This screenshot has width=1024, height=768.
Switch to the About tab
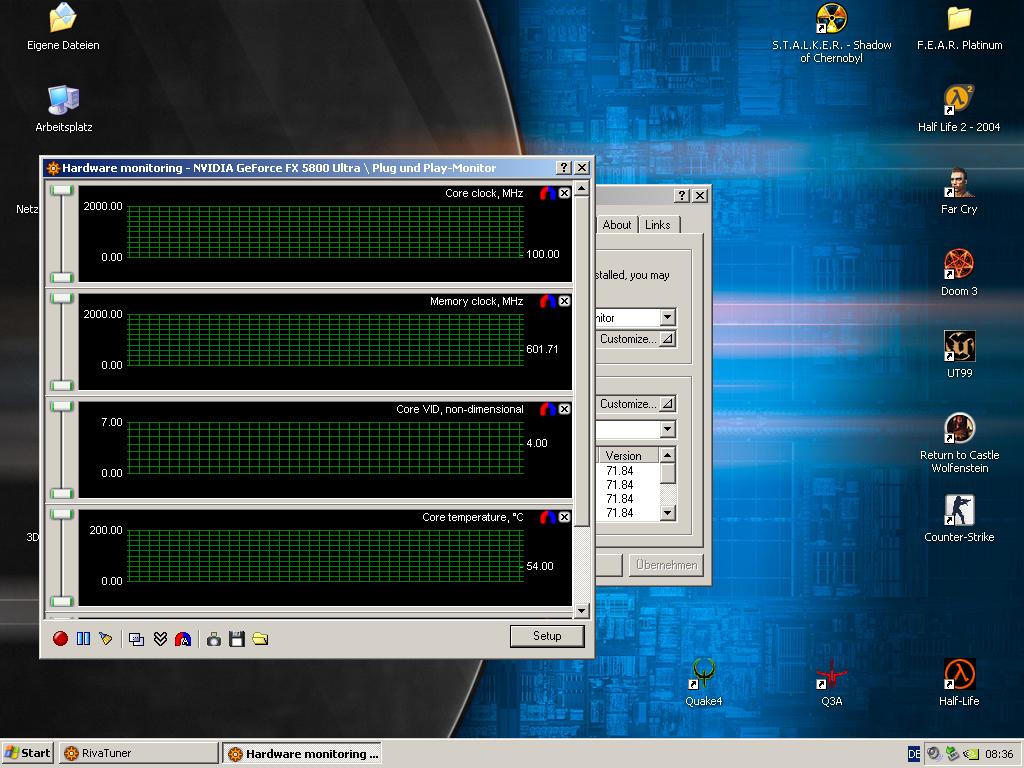[616, 225]
